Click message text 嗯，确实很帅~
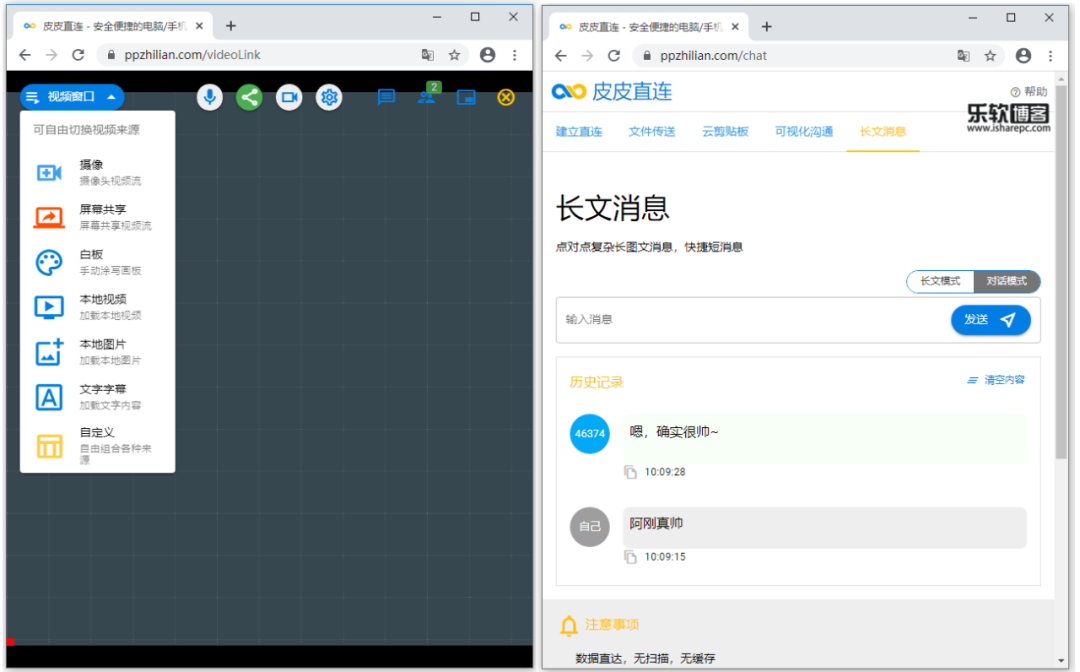 point(674,432)
